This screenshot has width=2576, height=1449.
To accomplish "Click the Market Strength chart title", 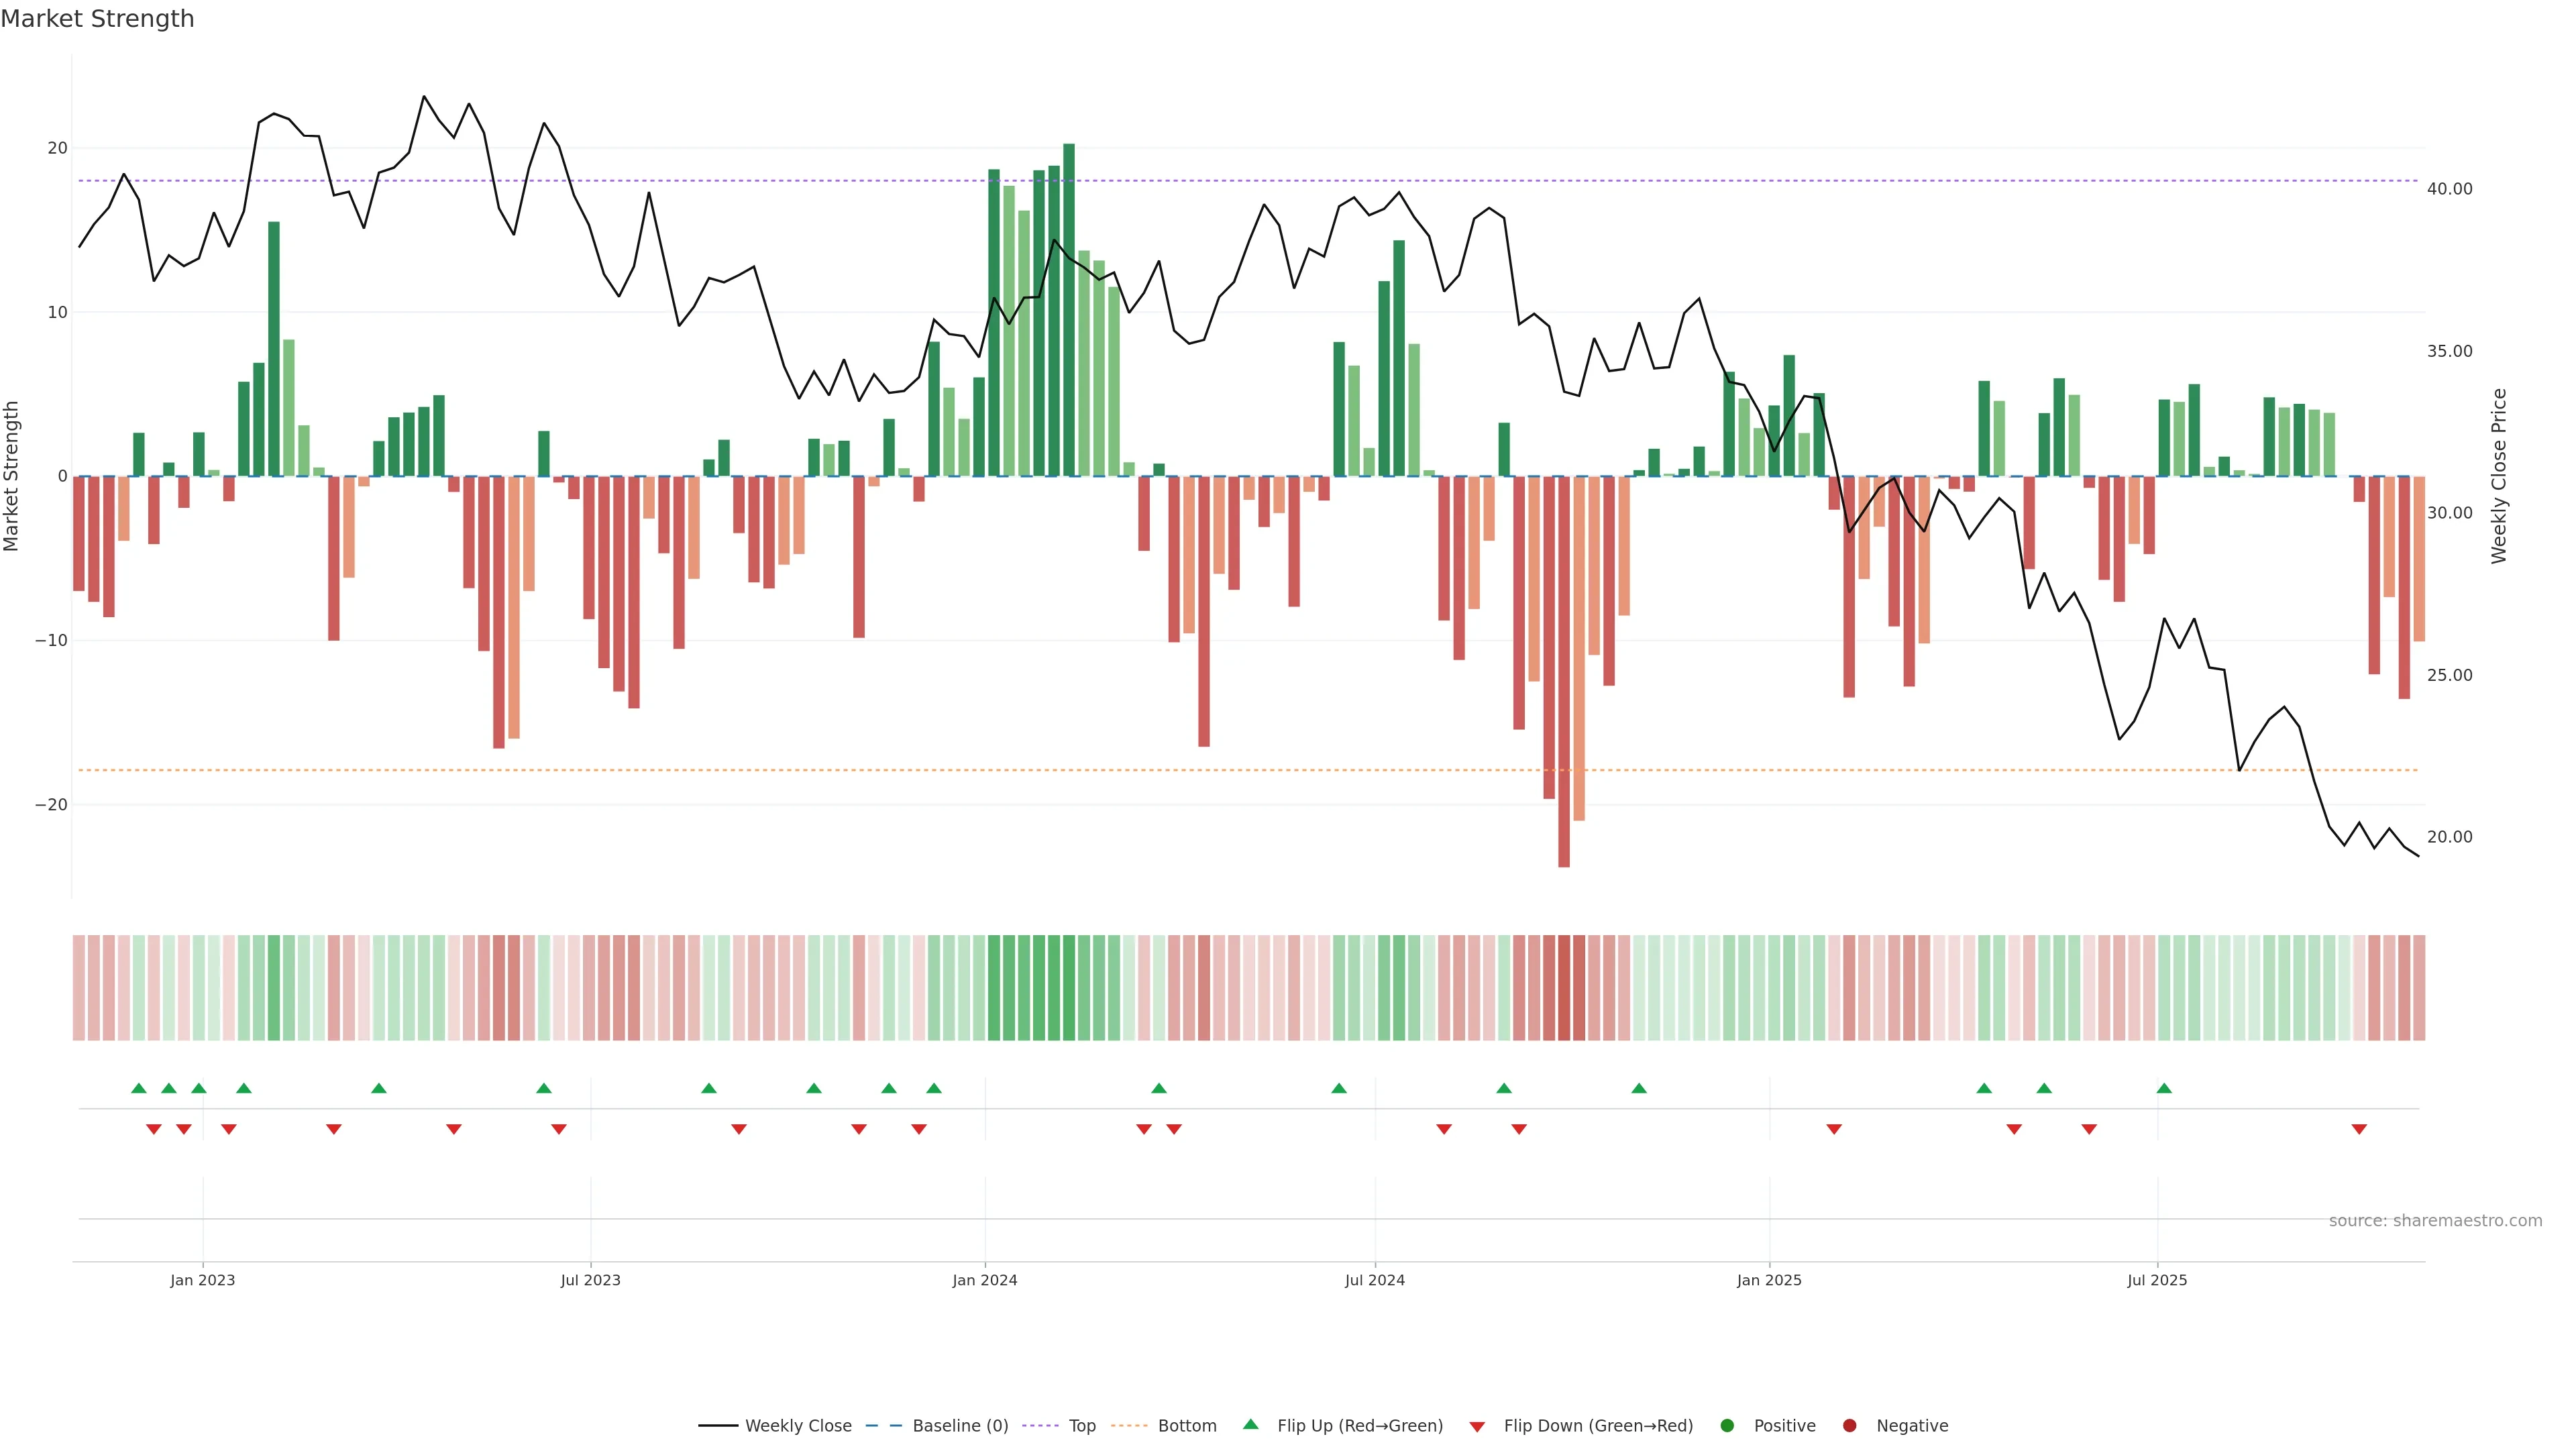I will click(x=97, y=19).
